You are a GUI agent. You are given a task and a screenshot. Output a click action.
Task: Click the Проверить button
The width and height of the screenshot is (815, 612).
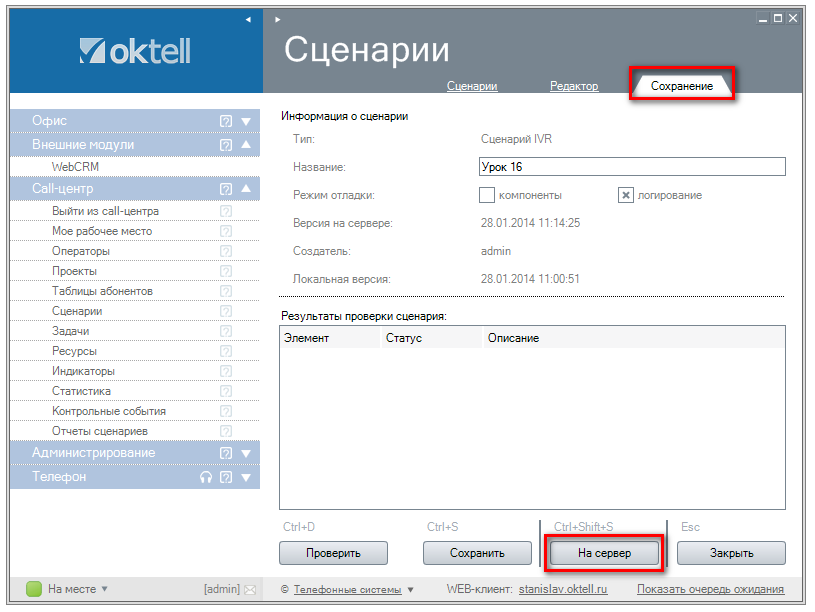tap(333, 552)
